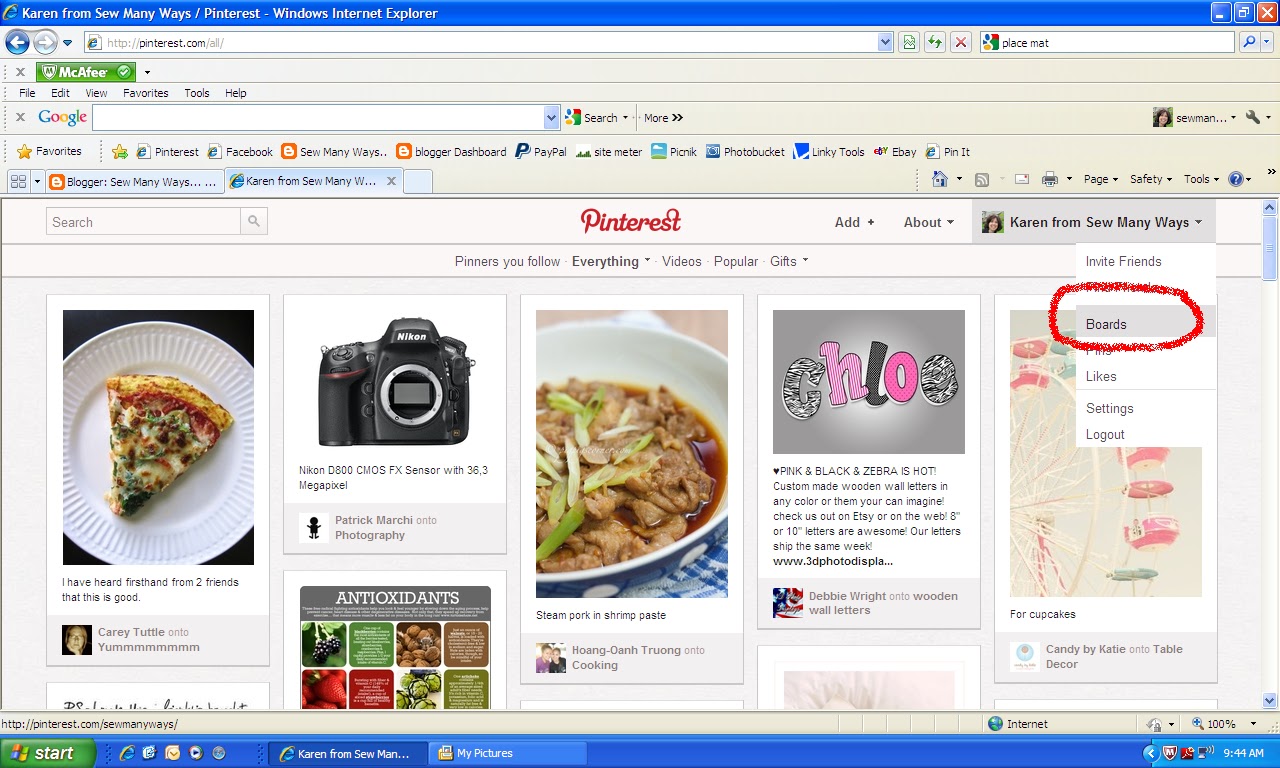Click the Pin It favorites icon

pos(948,151)
